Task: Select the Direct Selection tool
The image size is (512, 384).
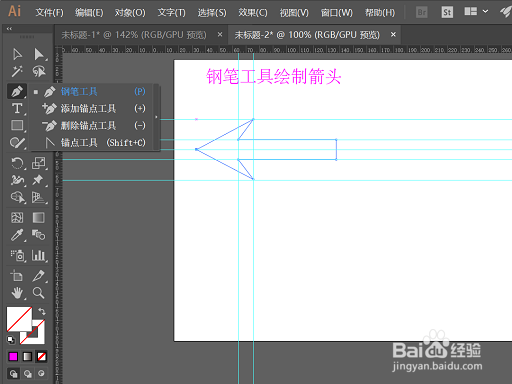Action: [x=39, y=54]
